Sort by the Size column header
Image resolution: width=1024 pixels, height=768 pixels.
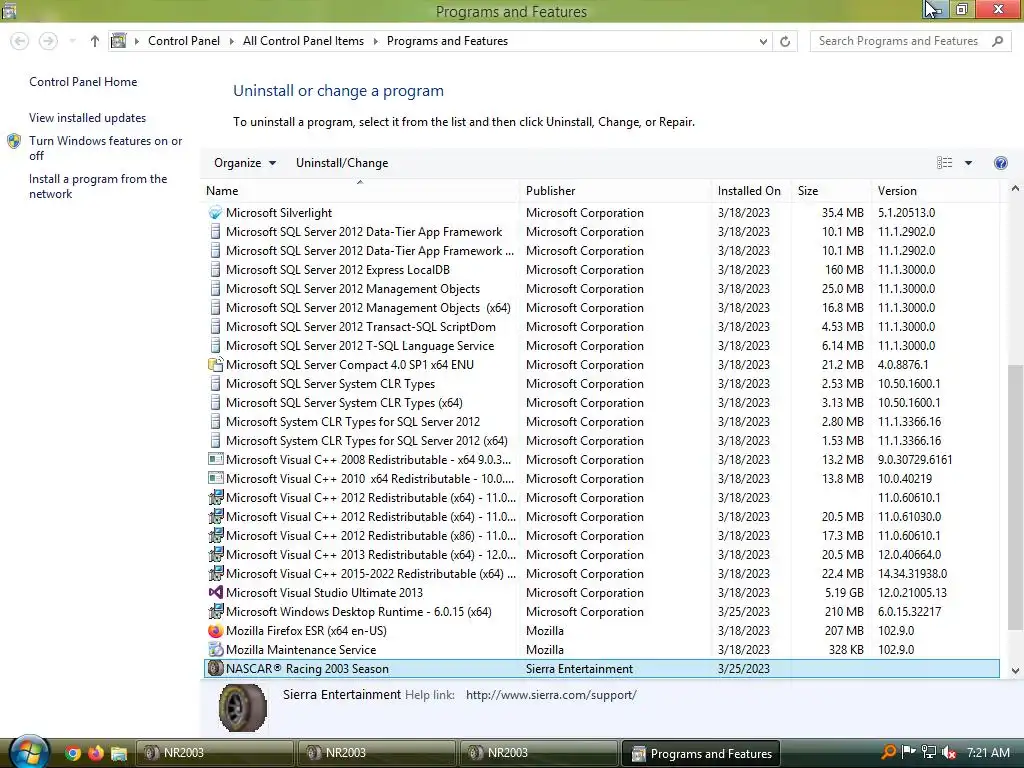(x=831, y=191)
